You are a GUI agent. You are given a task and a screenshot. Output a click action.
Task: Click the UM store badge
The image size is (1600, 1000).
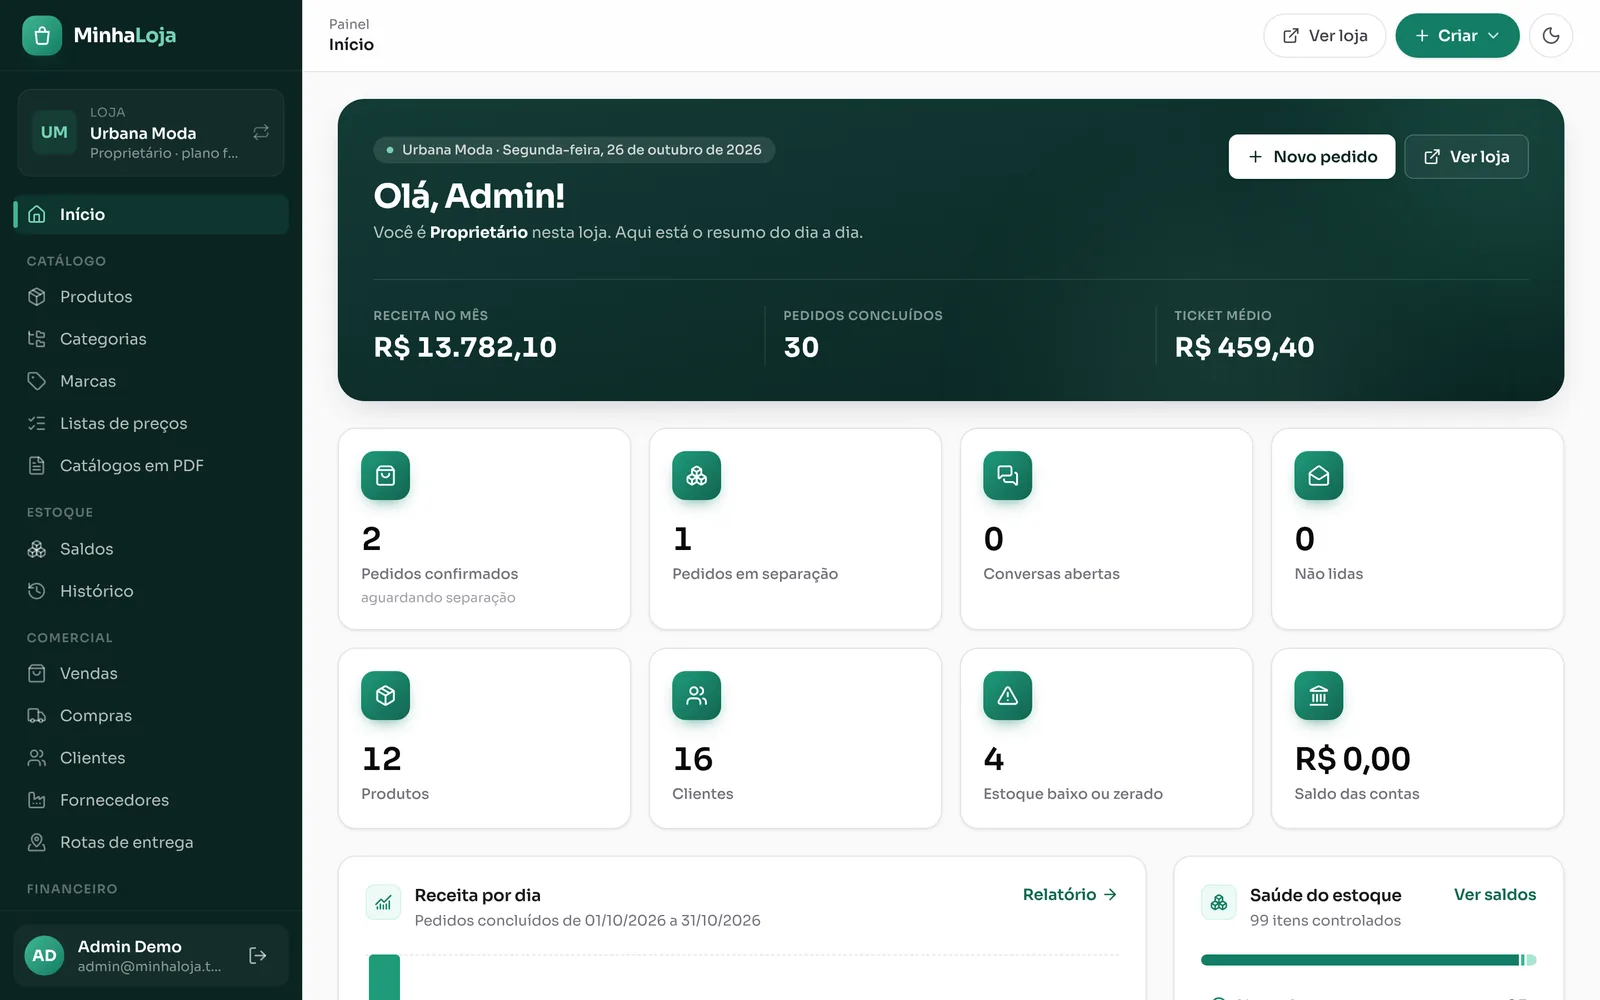tap(54, 132)
